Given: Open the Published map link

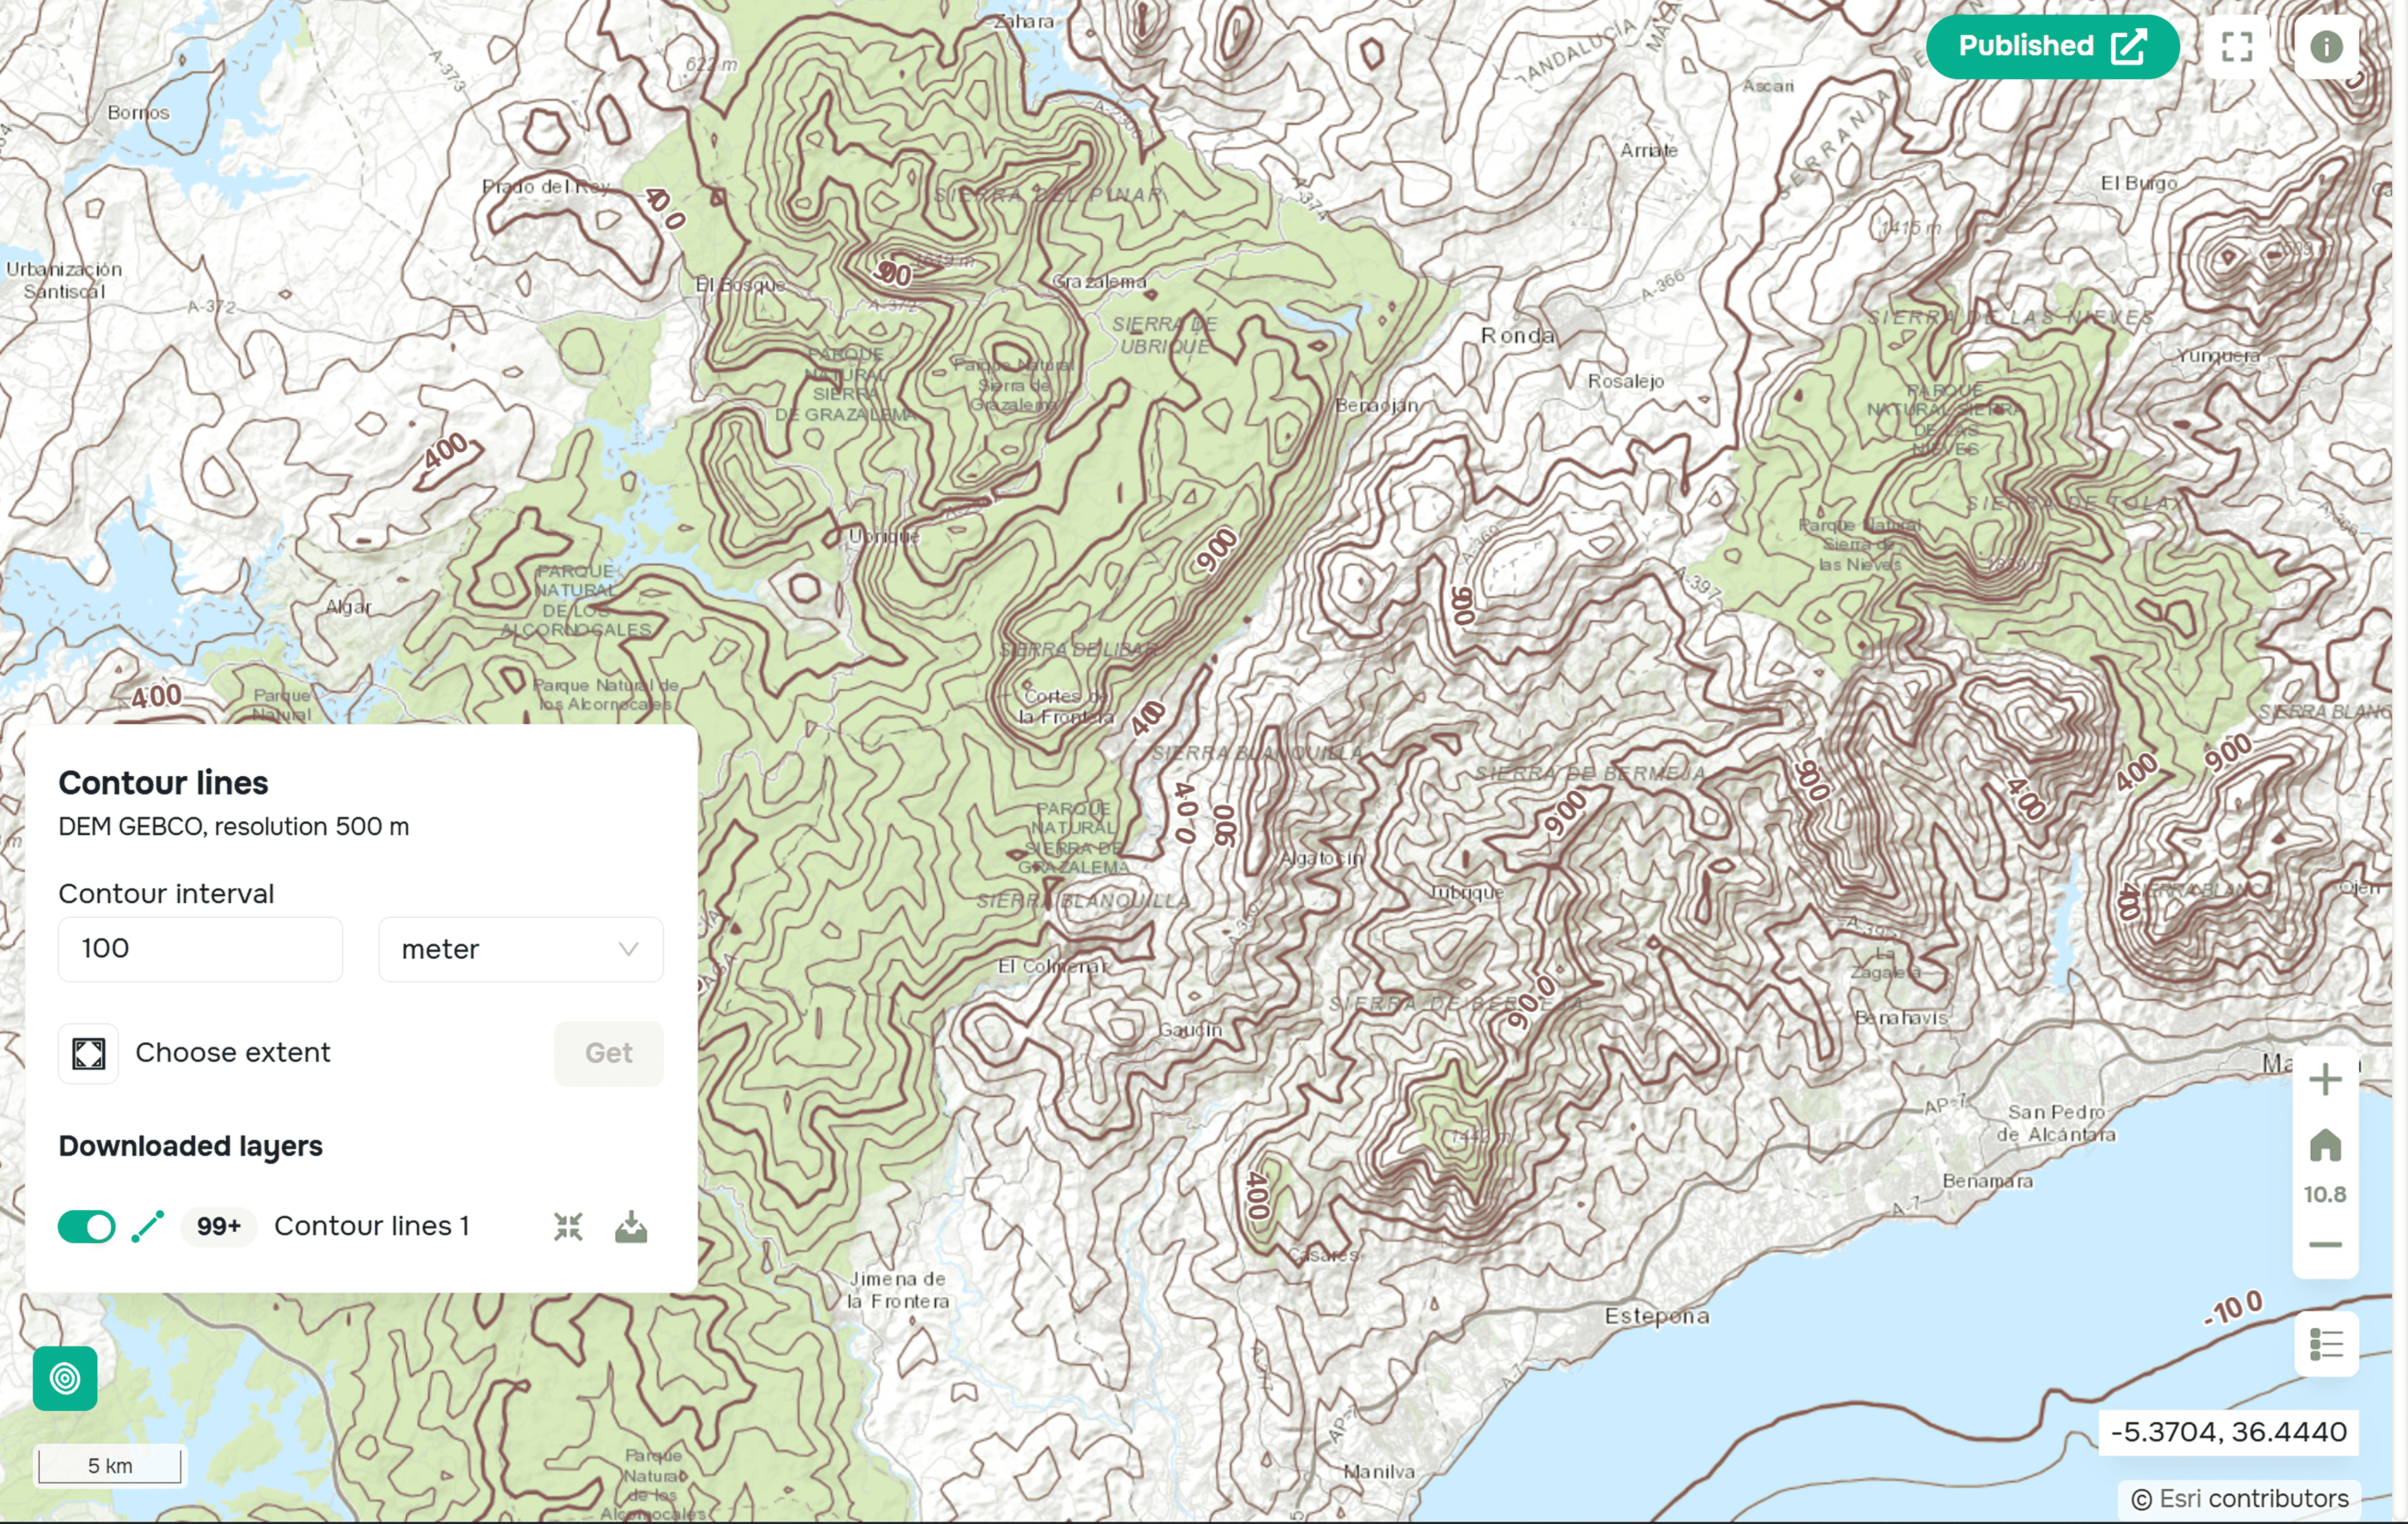Looking at the screenshot, I should [2052, 46].
